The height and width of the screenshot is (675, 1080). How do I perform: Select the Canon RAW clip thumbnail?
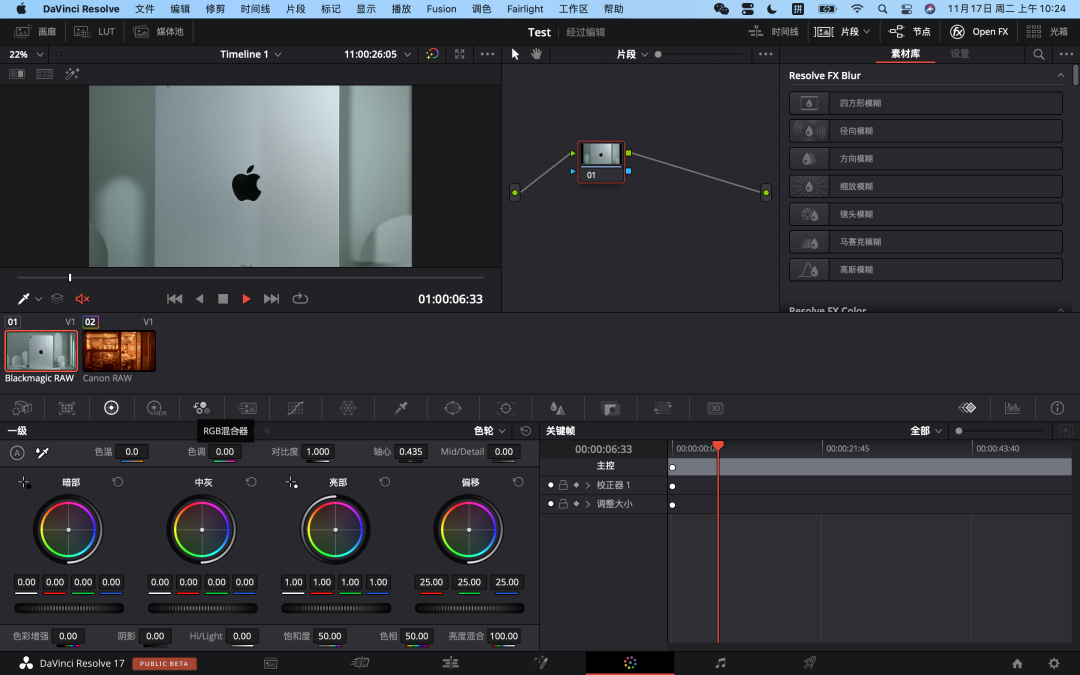coord(119,352)
